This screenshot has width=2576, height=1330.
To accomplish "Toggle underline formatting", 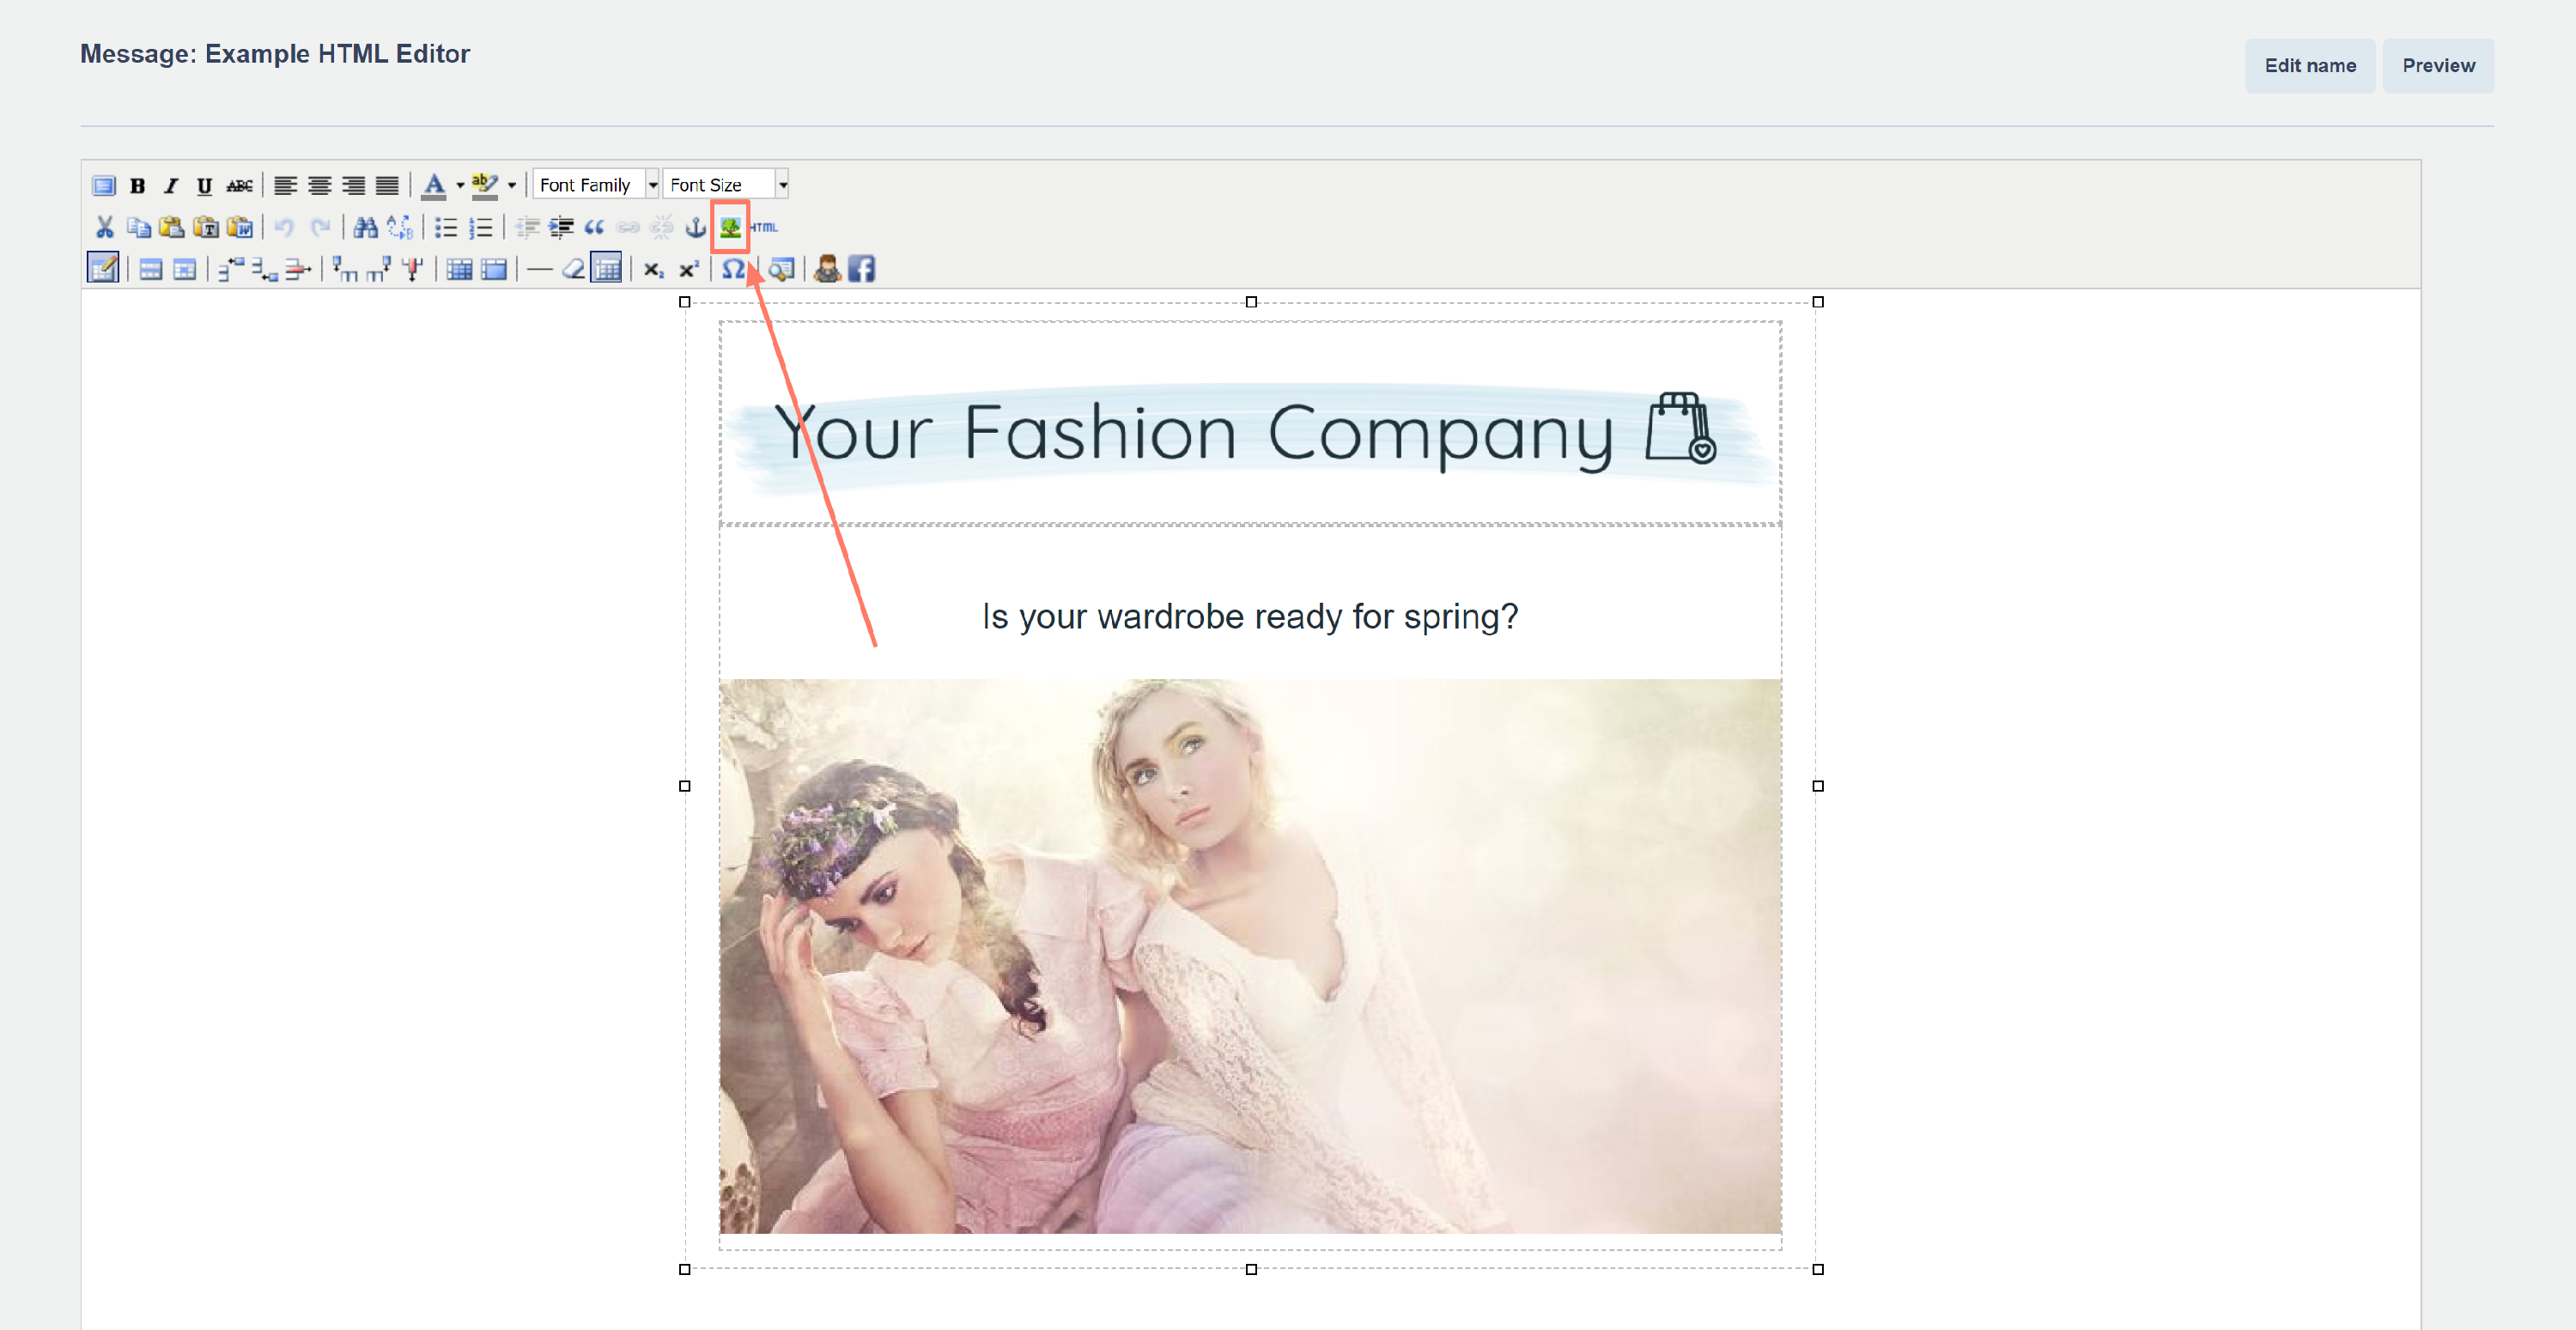I will point(204,186).
